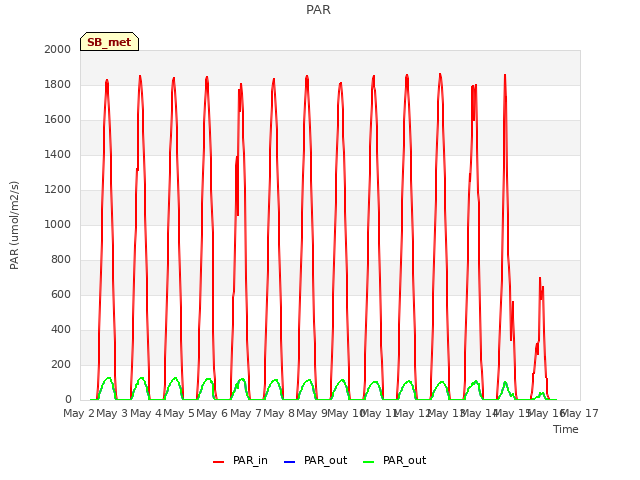This screenshot has height=480, width=640.
Task: Click the PAR chart title
Action: coord(318,10)
